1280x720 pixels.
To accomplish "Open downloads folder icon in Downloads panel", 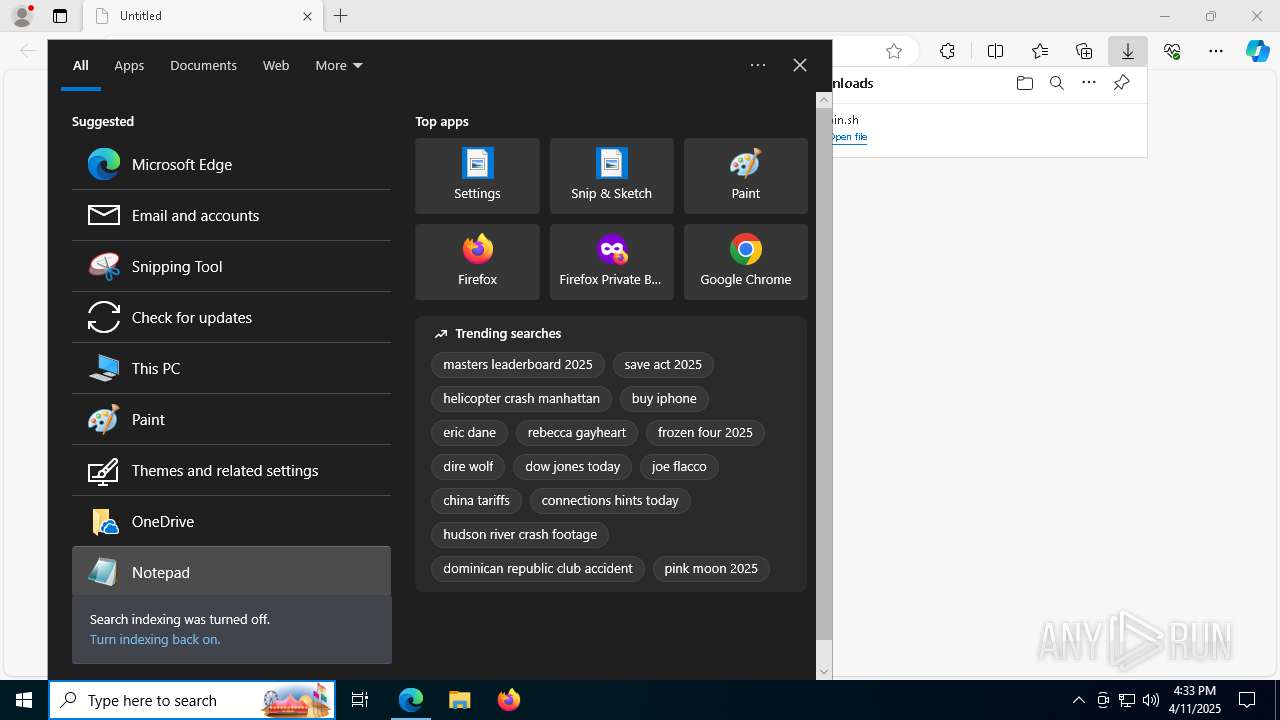I will pos(1024,83).
